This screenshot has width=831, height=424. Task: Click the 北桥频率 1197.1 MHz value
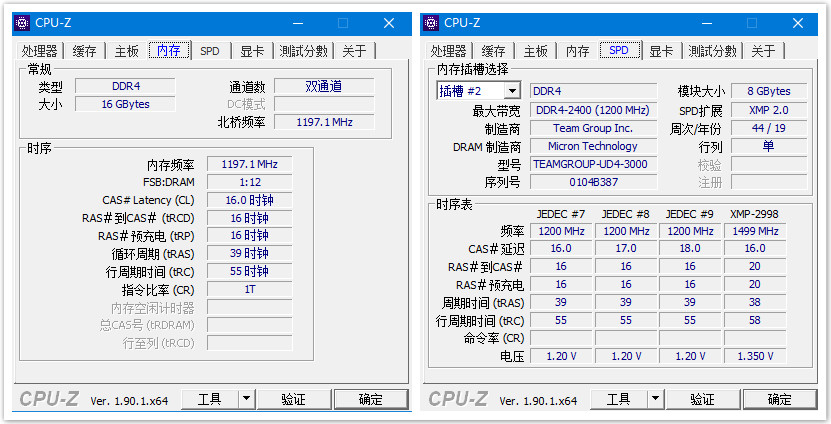click(x=324, y=122)
